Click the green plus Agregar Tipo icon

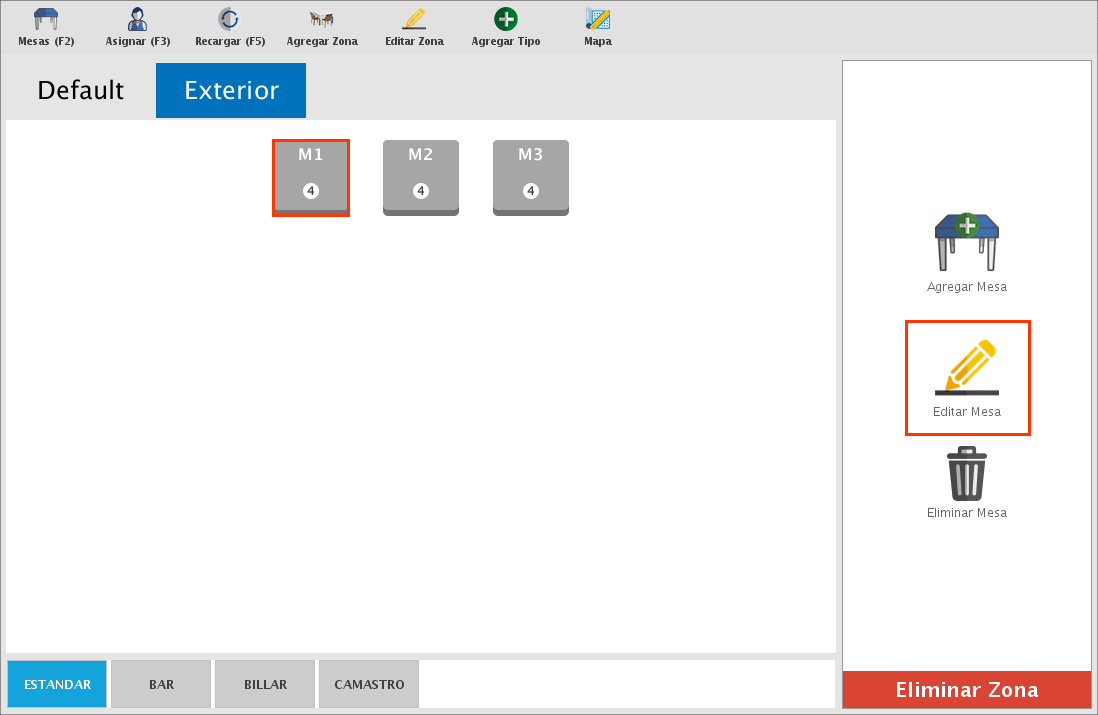tap(506, 19)
